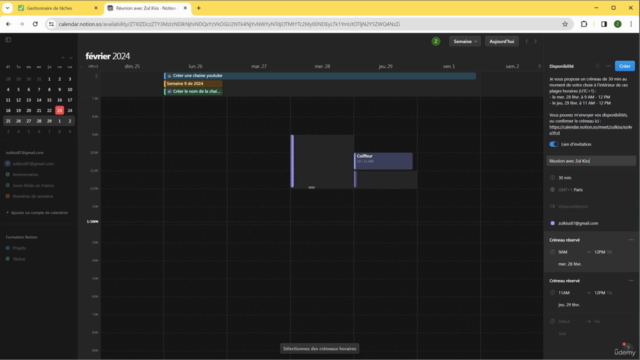Open the Créer une chaîne youtube event

[x=320, y=76]
